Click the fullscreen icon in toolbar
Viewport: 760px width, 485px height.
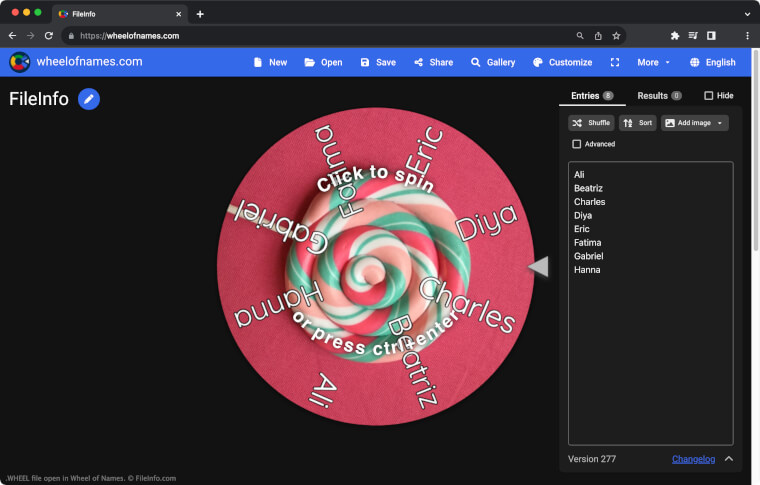615,62
